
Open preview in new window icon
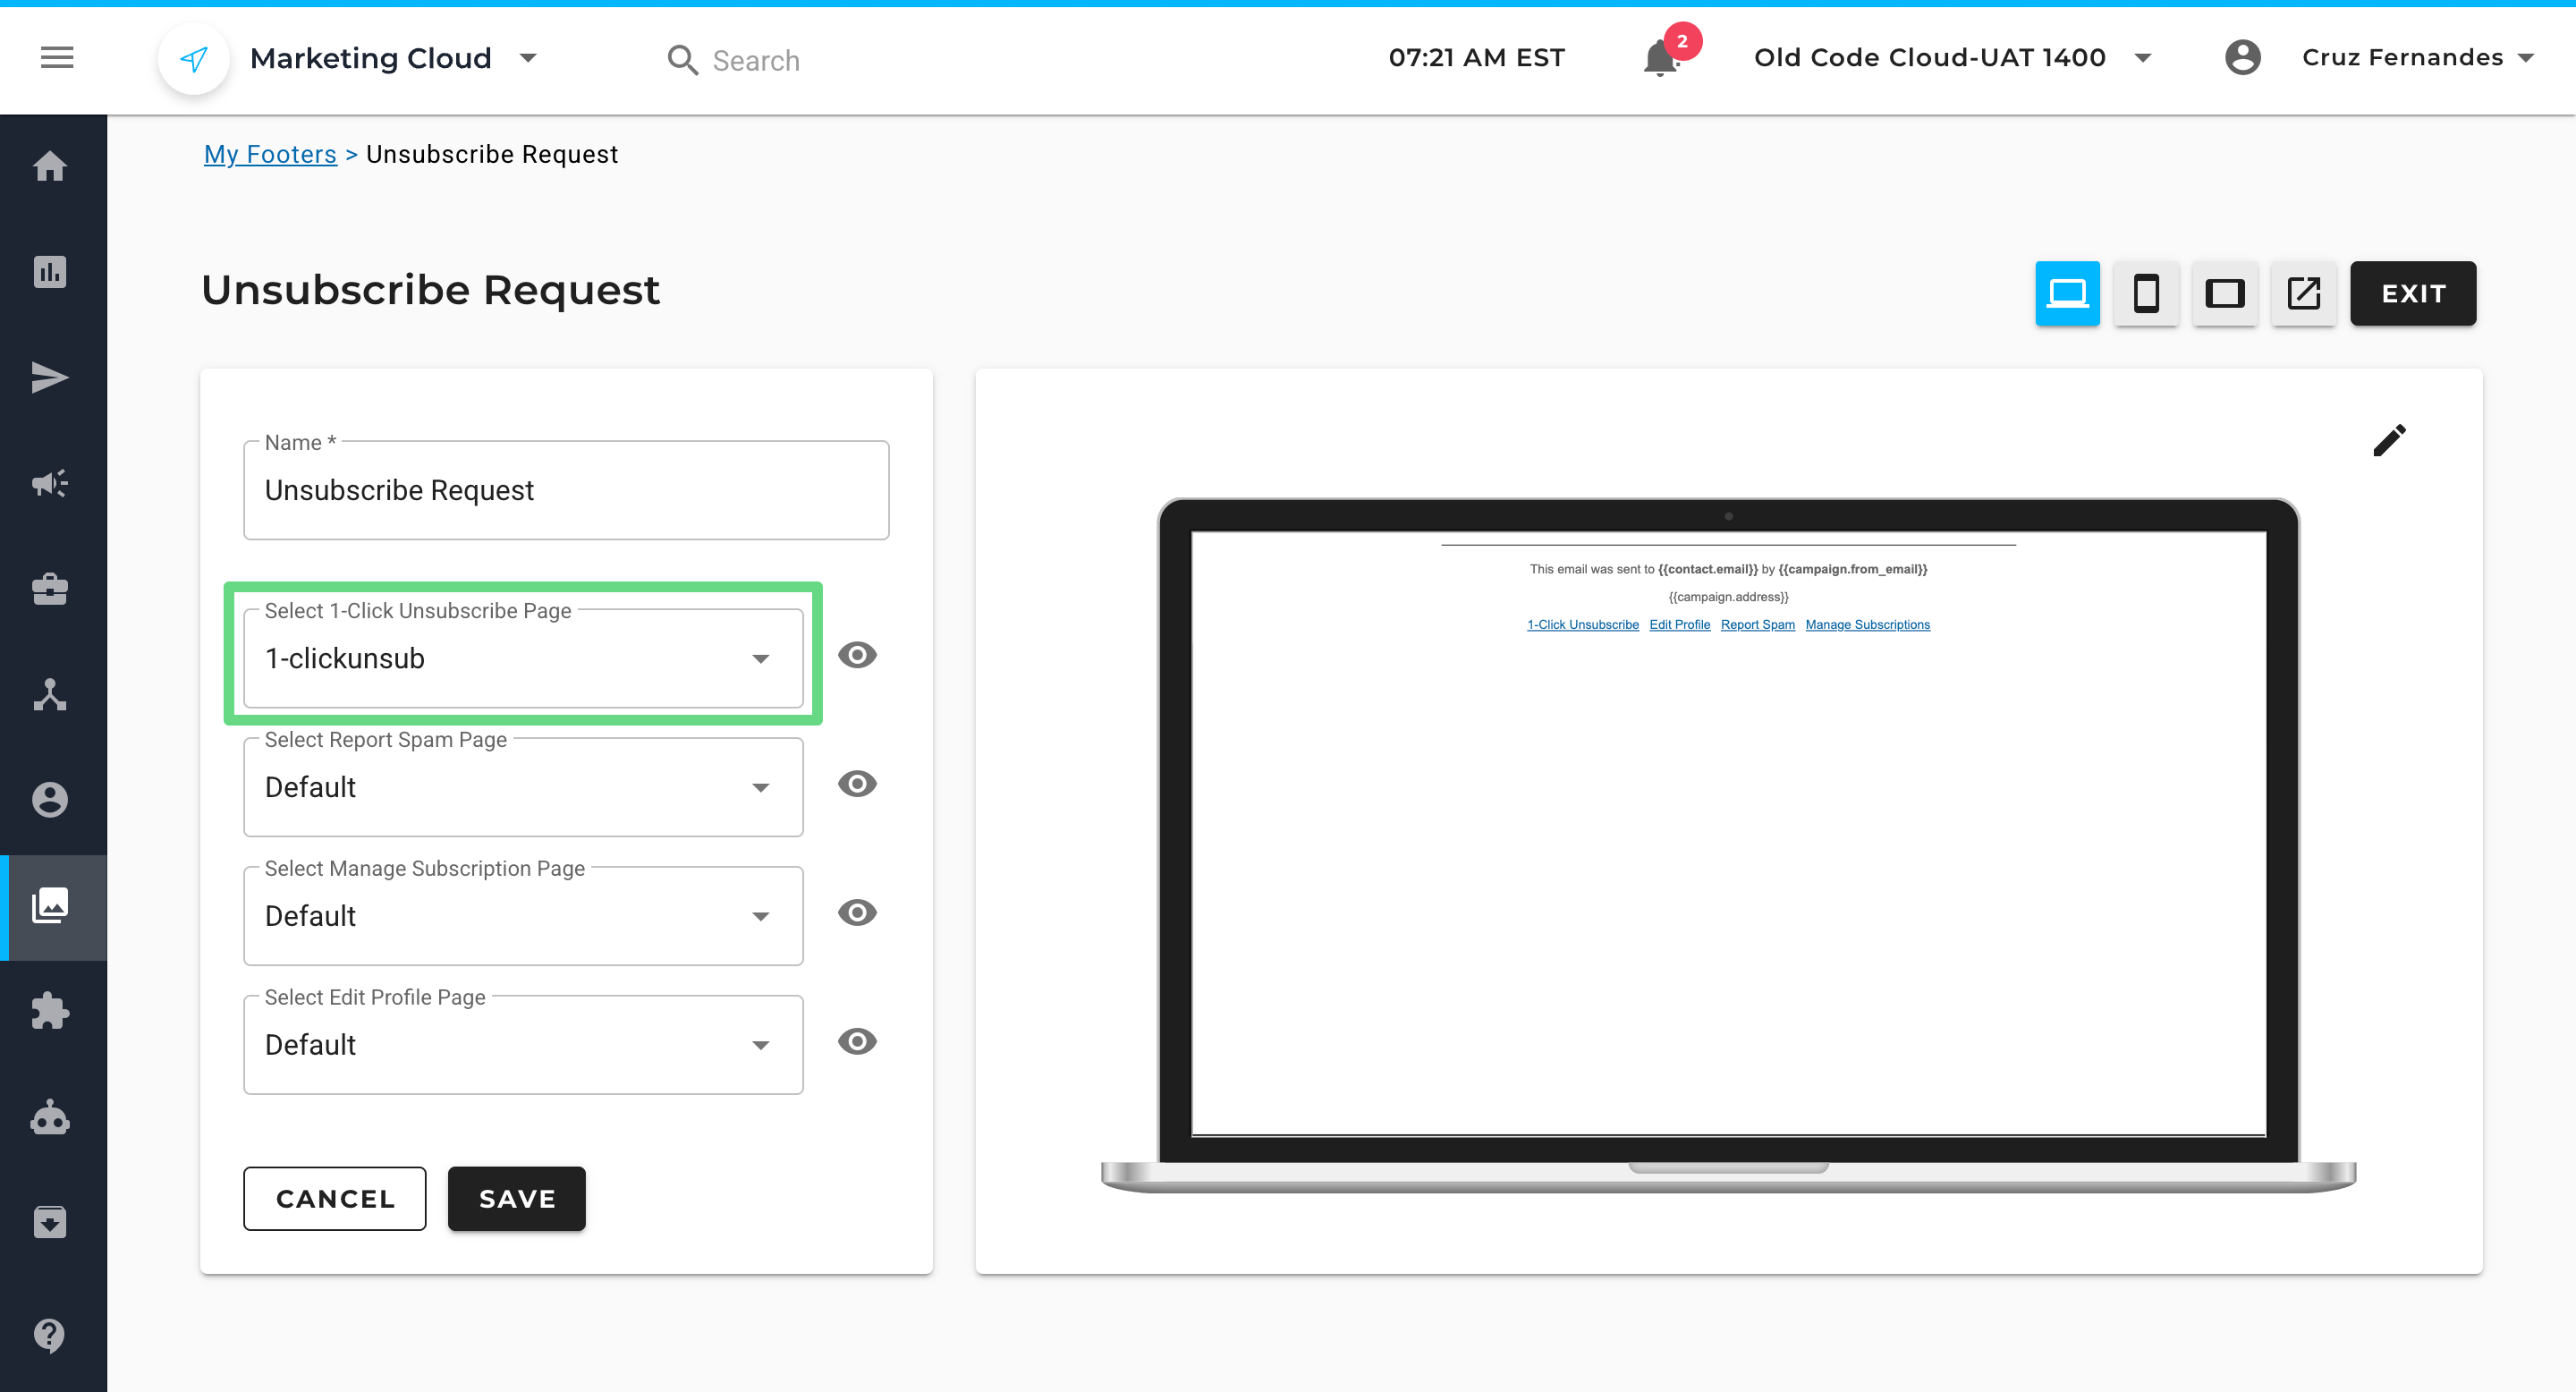[2303, 293]
